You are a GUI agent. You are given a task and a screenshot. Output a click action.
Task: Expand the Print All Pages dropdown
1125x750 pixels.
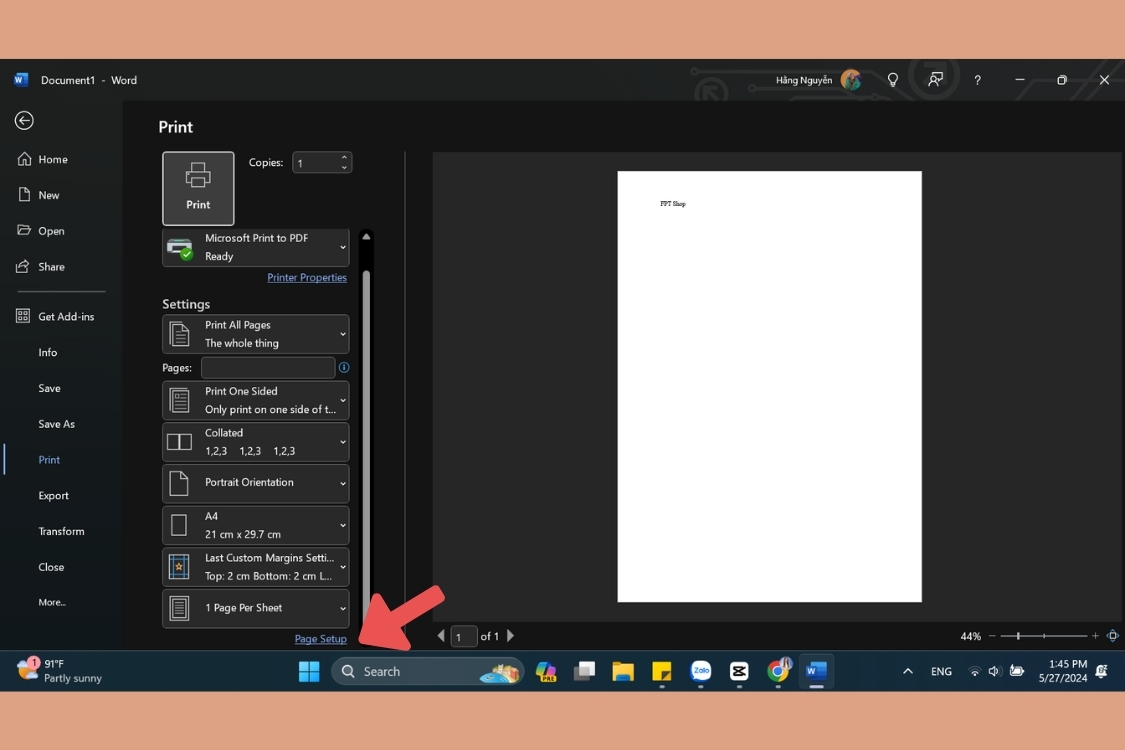coord(255,334)
